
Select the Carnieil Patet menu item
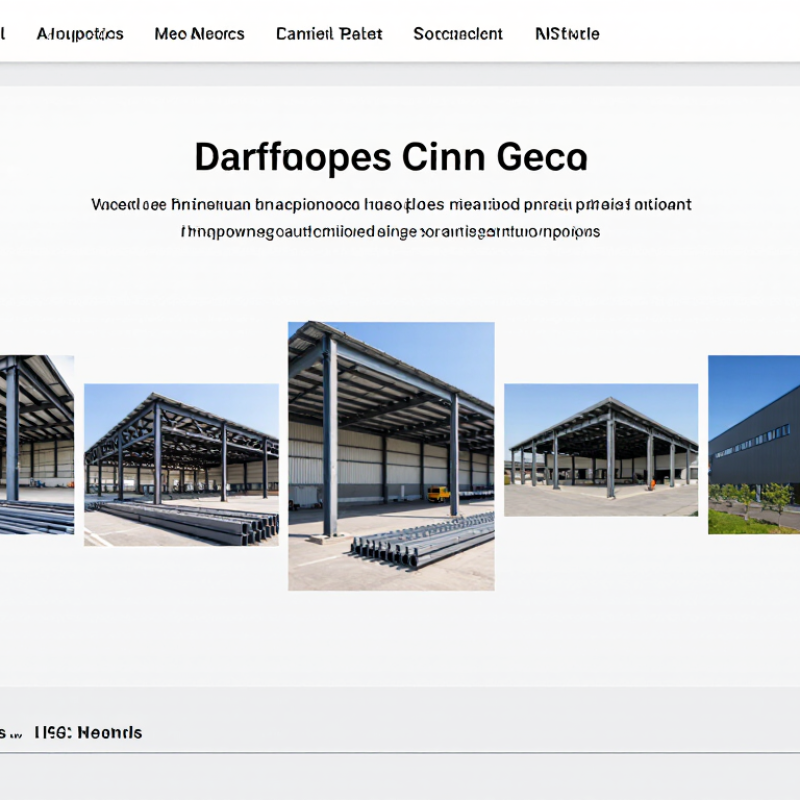329,34
